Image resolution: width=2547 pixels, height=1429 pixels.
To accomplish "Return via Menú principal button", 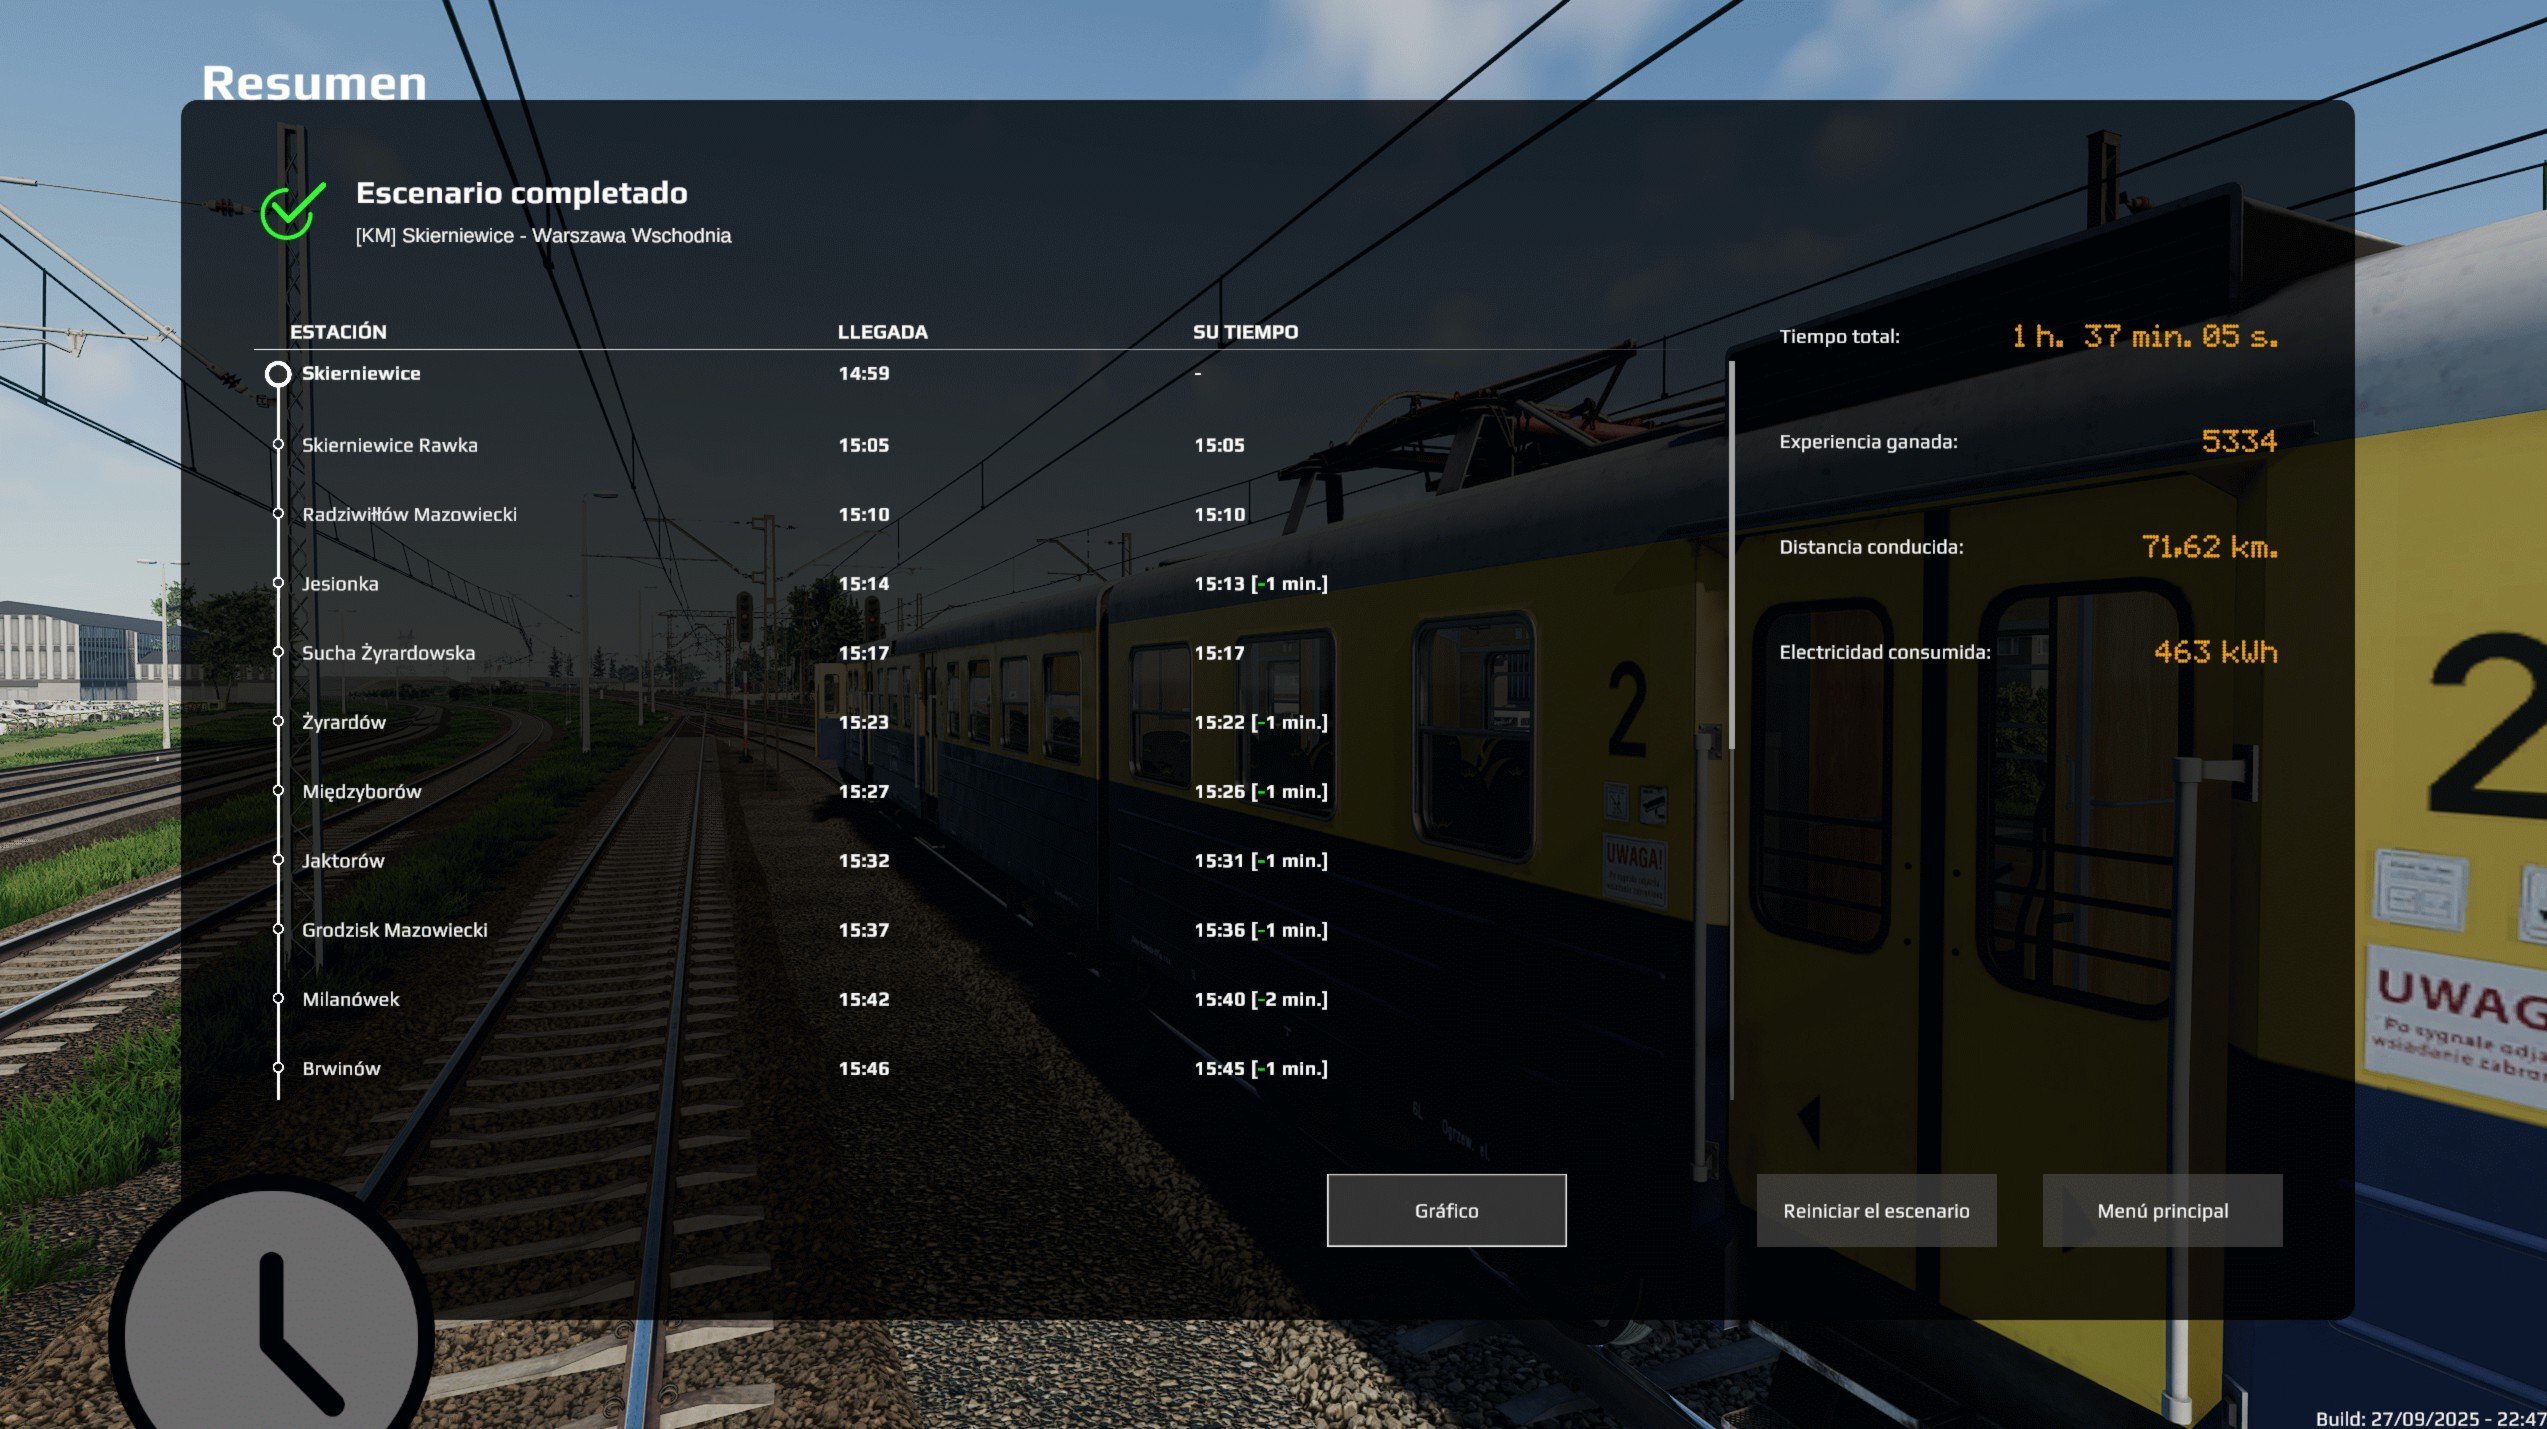I will click(x=2161, y=1210).
